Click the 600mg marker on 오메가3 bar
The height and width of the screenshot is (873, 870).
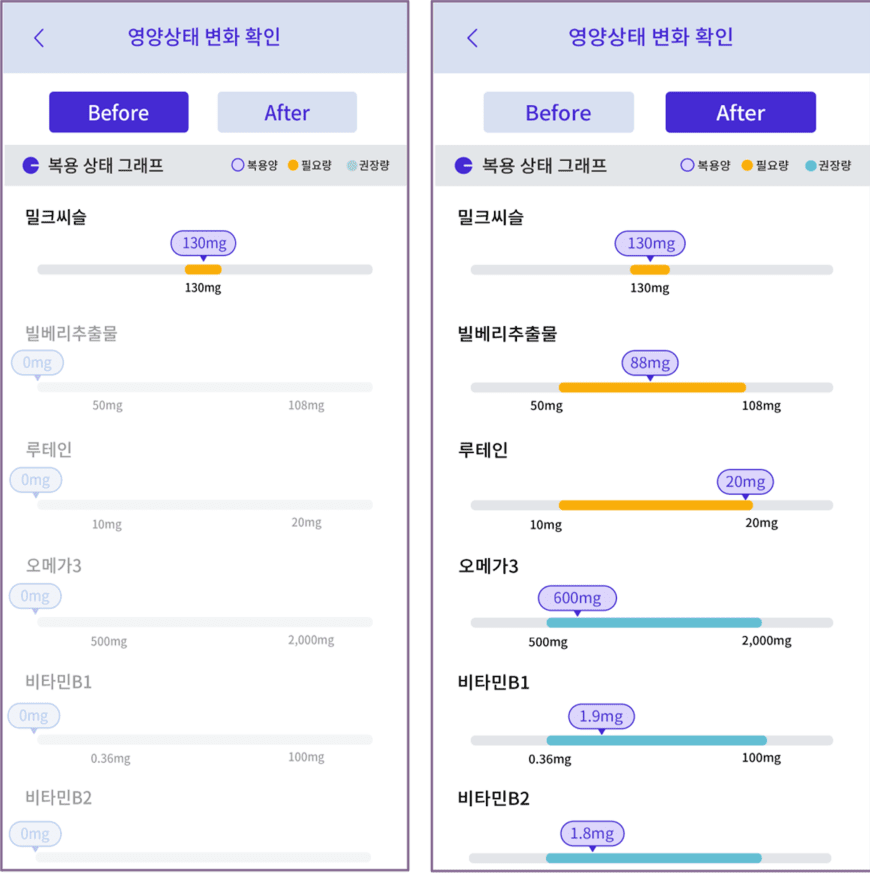click(577, 598)
